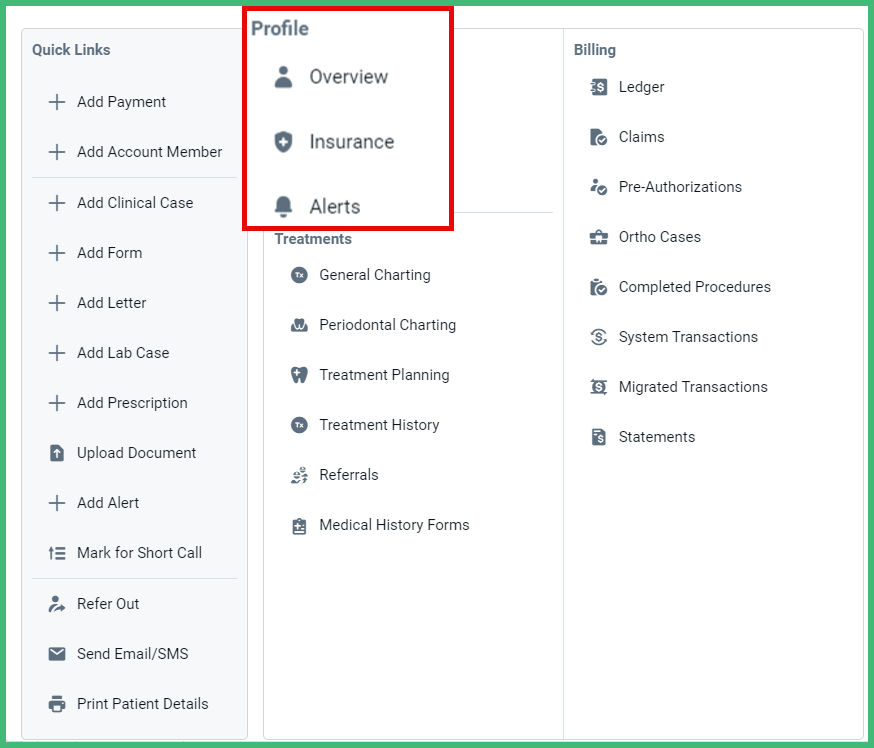This screenshot has height=748, width=874.
Task: Open the Claims icon
Action: [596, 137]
